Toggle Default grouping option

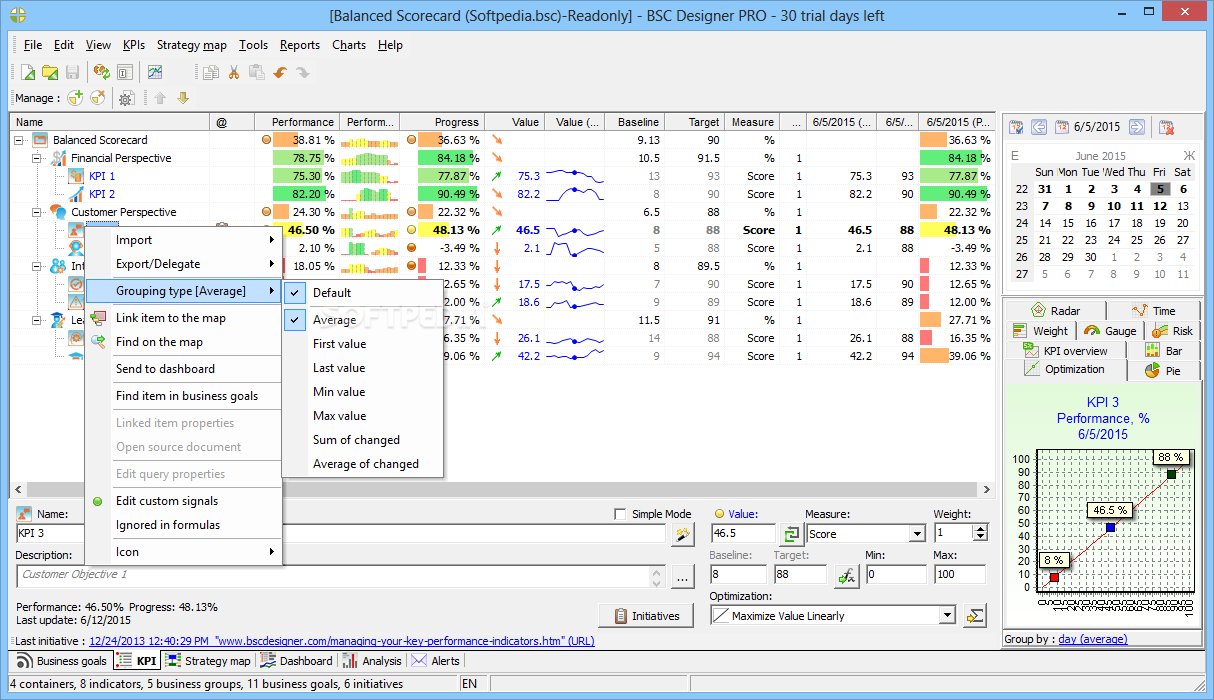coord(362,293)
